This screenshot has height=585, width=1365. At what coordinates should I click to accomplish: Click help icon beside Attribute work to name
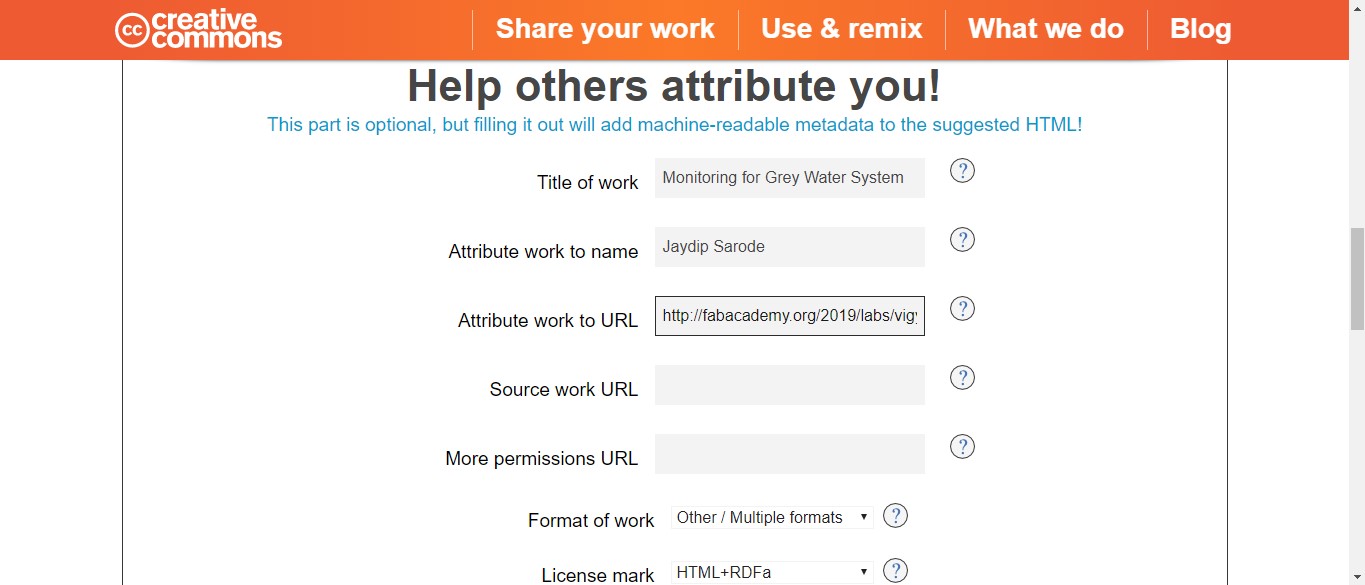coord(962,240)
